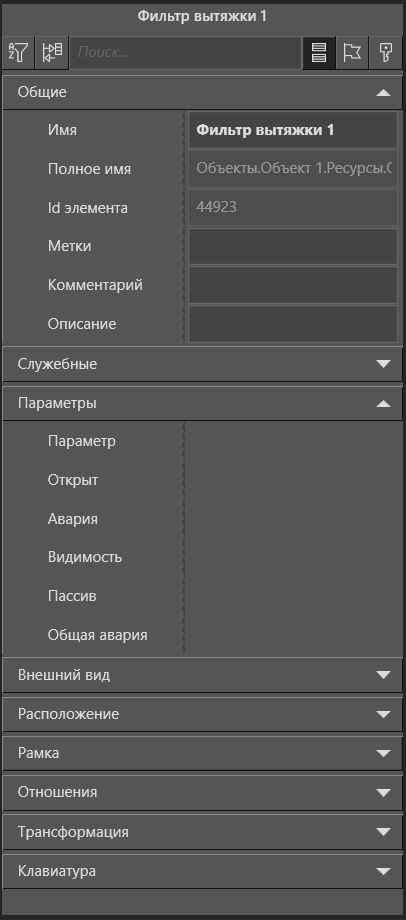Click the alphabetical sort A-Z filter icon
Image resolution: width=406 pixels, height=920 pixels.
pyautogui.click(x=18, y=53)
